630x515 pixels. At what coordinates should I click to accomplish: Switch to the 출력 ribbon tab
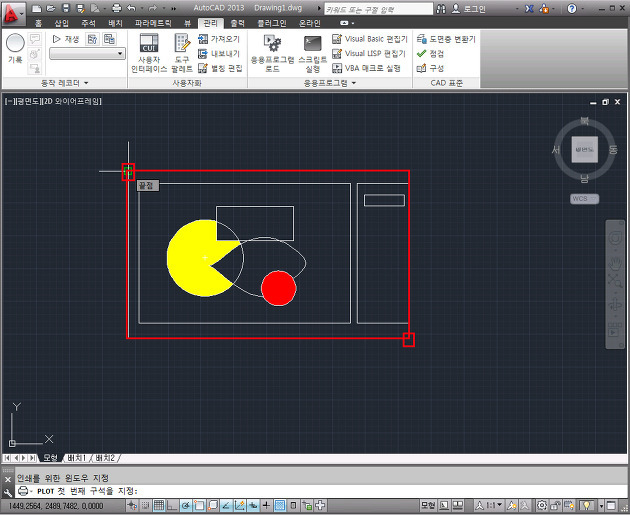(x=237, y=23)
